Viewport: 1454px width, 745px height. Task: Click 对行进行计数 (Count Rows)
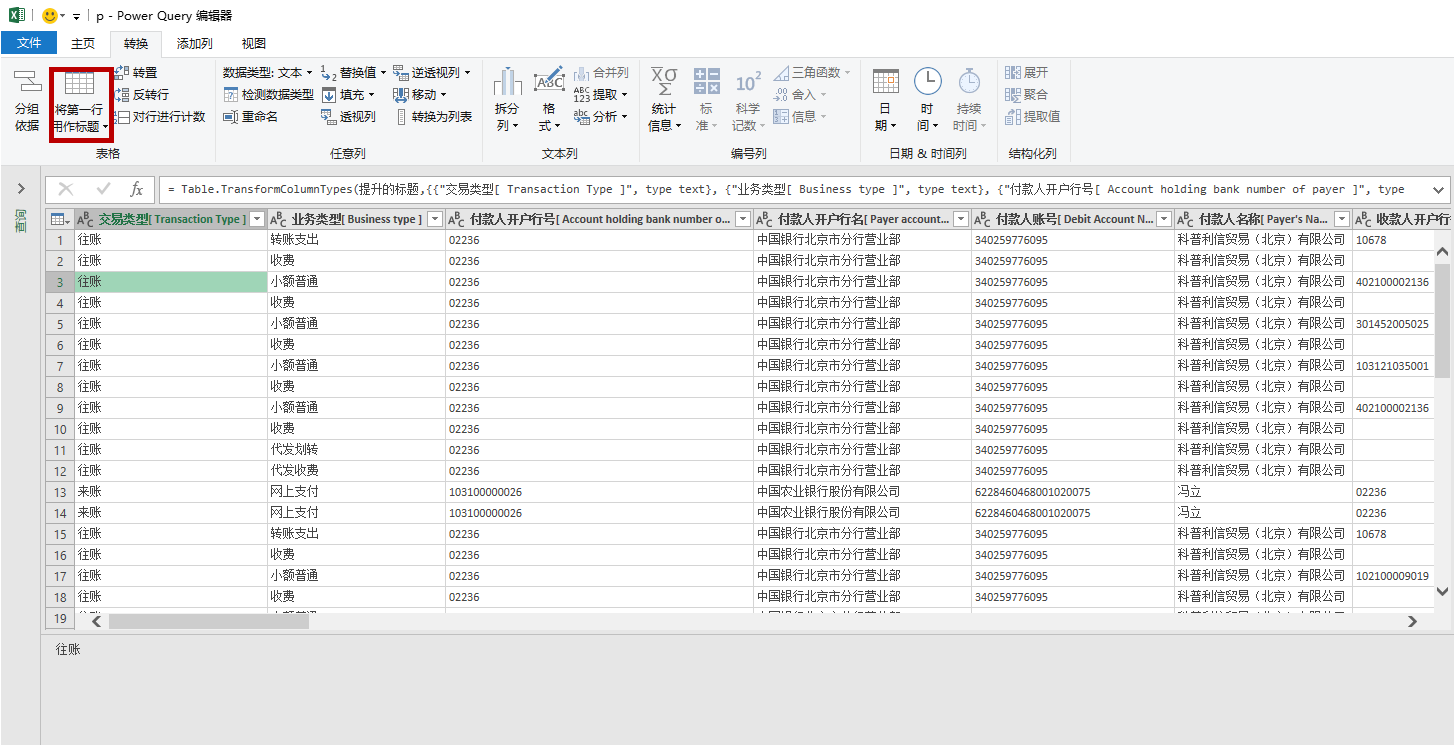(x=159, y=116)
